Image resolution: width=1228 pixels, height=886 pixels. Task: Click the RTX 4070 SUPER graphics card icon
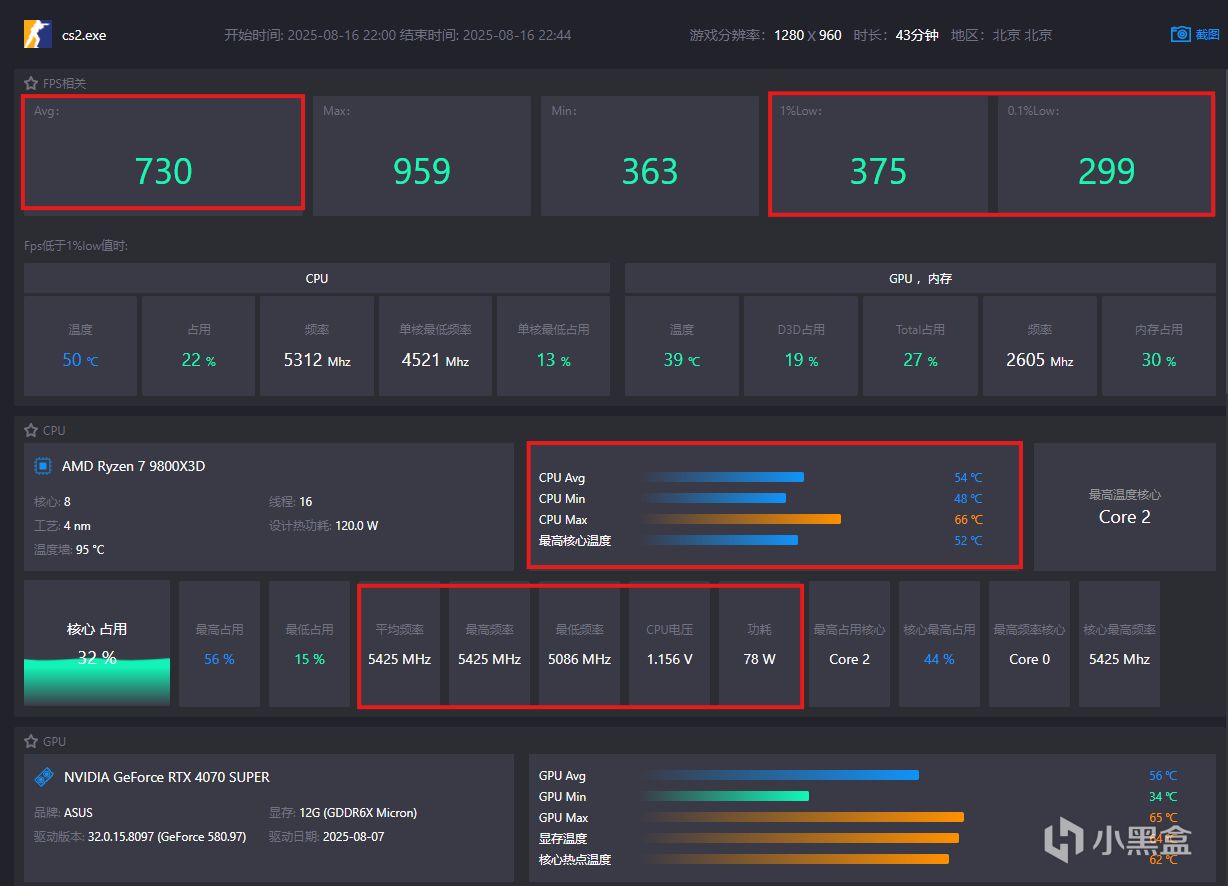[44, 777]
